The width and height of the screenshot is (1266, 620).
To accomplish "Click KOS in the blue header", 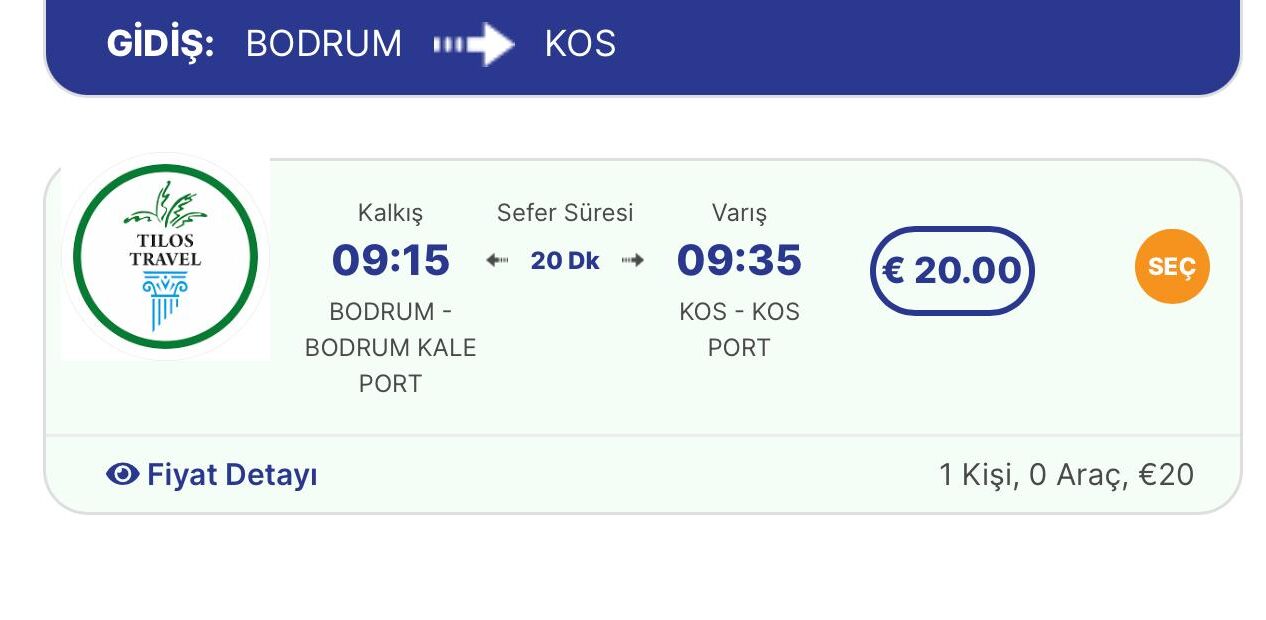I will [580, 44].
